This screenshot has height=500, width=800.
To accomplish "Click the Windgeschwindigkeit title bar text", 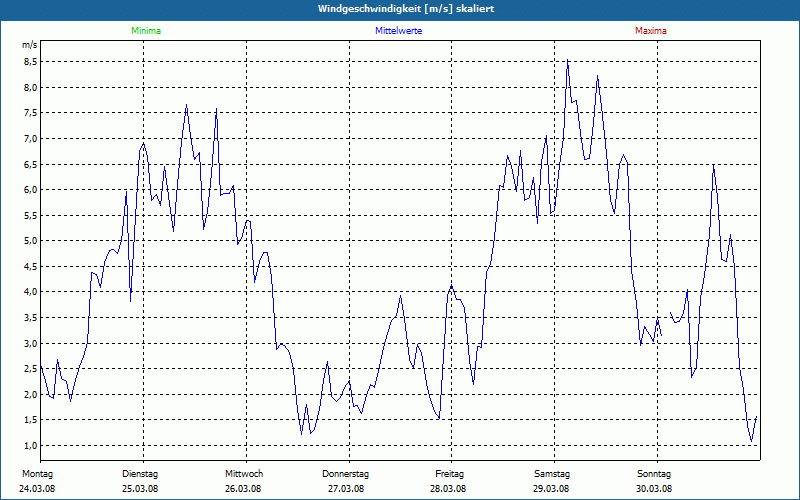I will click(406, 9).
